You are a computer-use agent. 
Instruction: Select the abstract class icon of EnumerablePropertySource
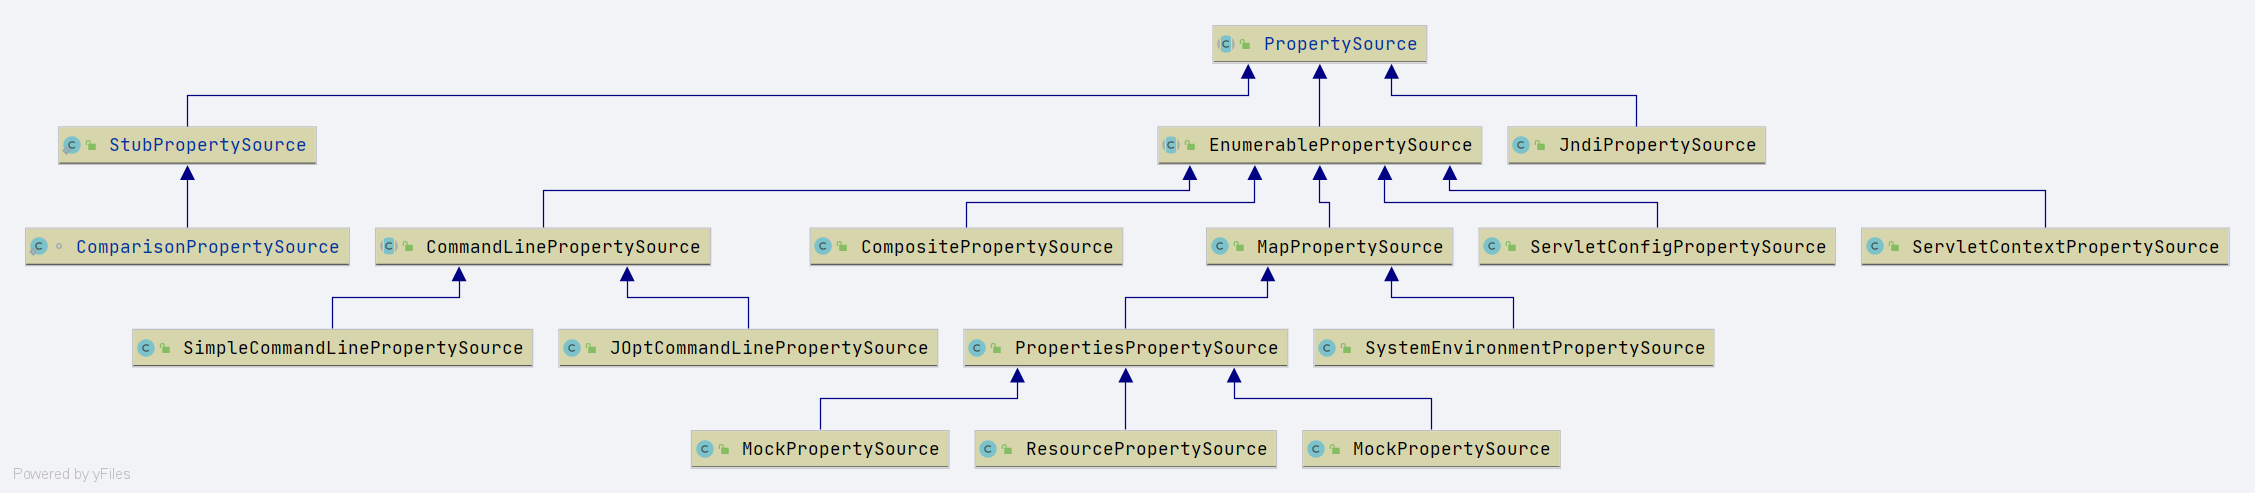1171,145
